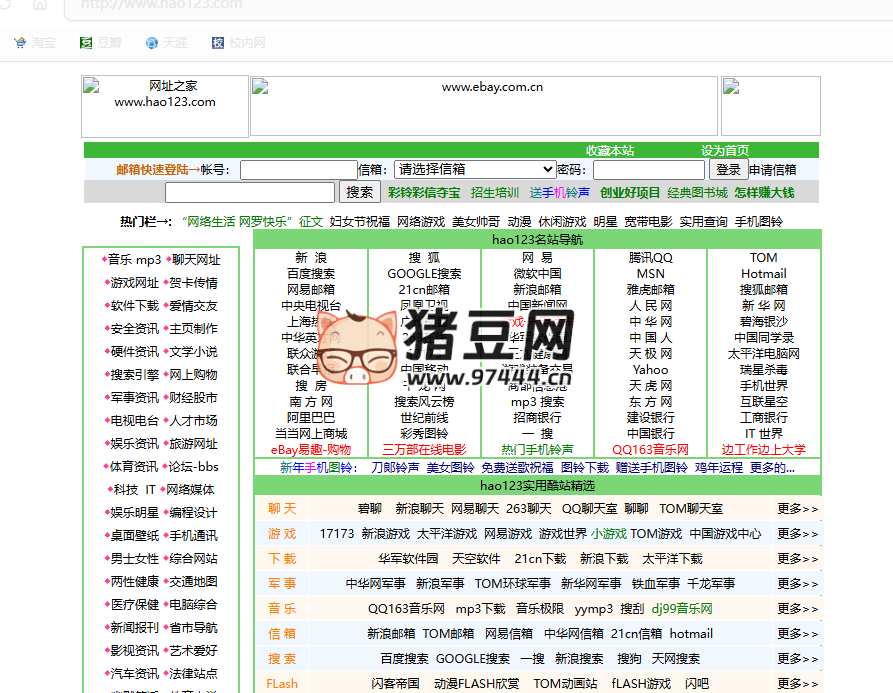Open the Xiaonei bookmark icon

pos(218,43)
